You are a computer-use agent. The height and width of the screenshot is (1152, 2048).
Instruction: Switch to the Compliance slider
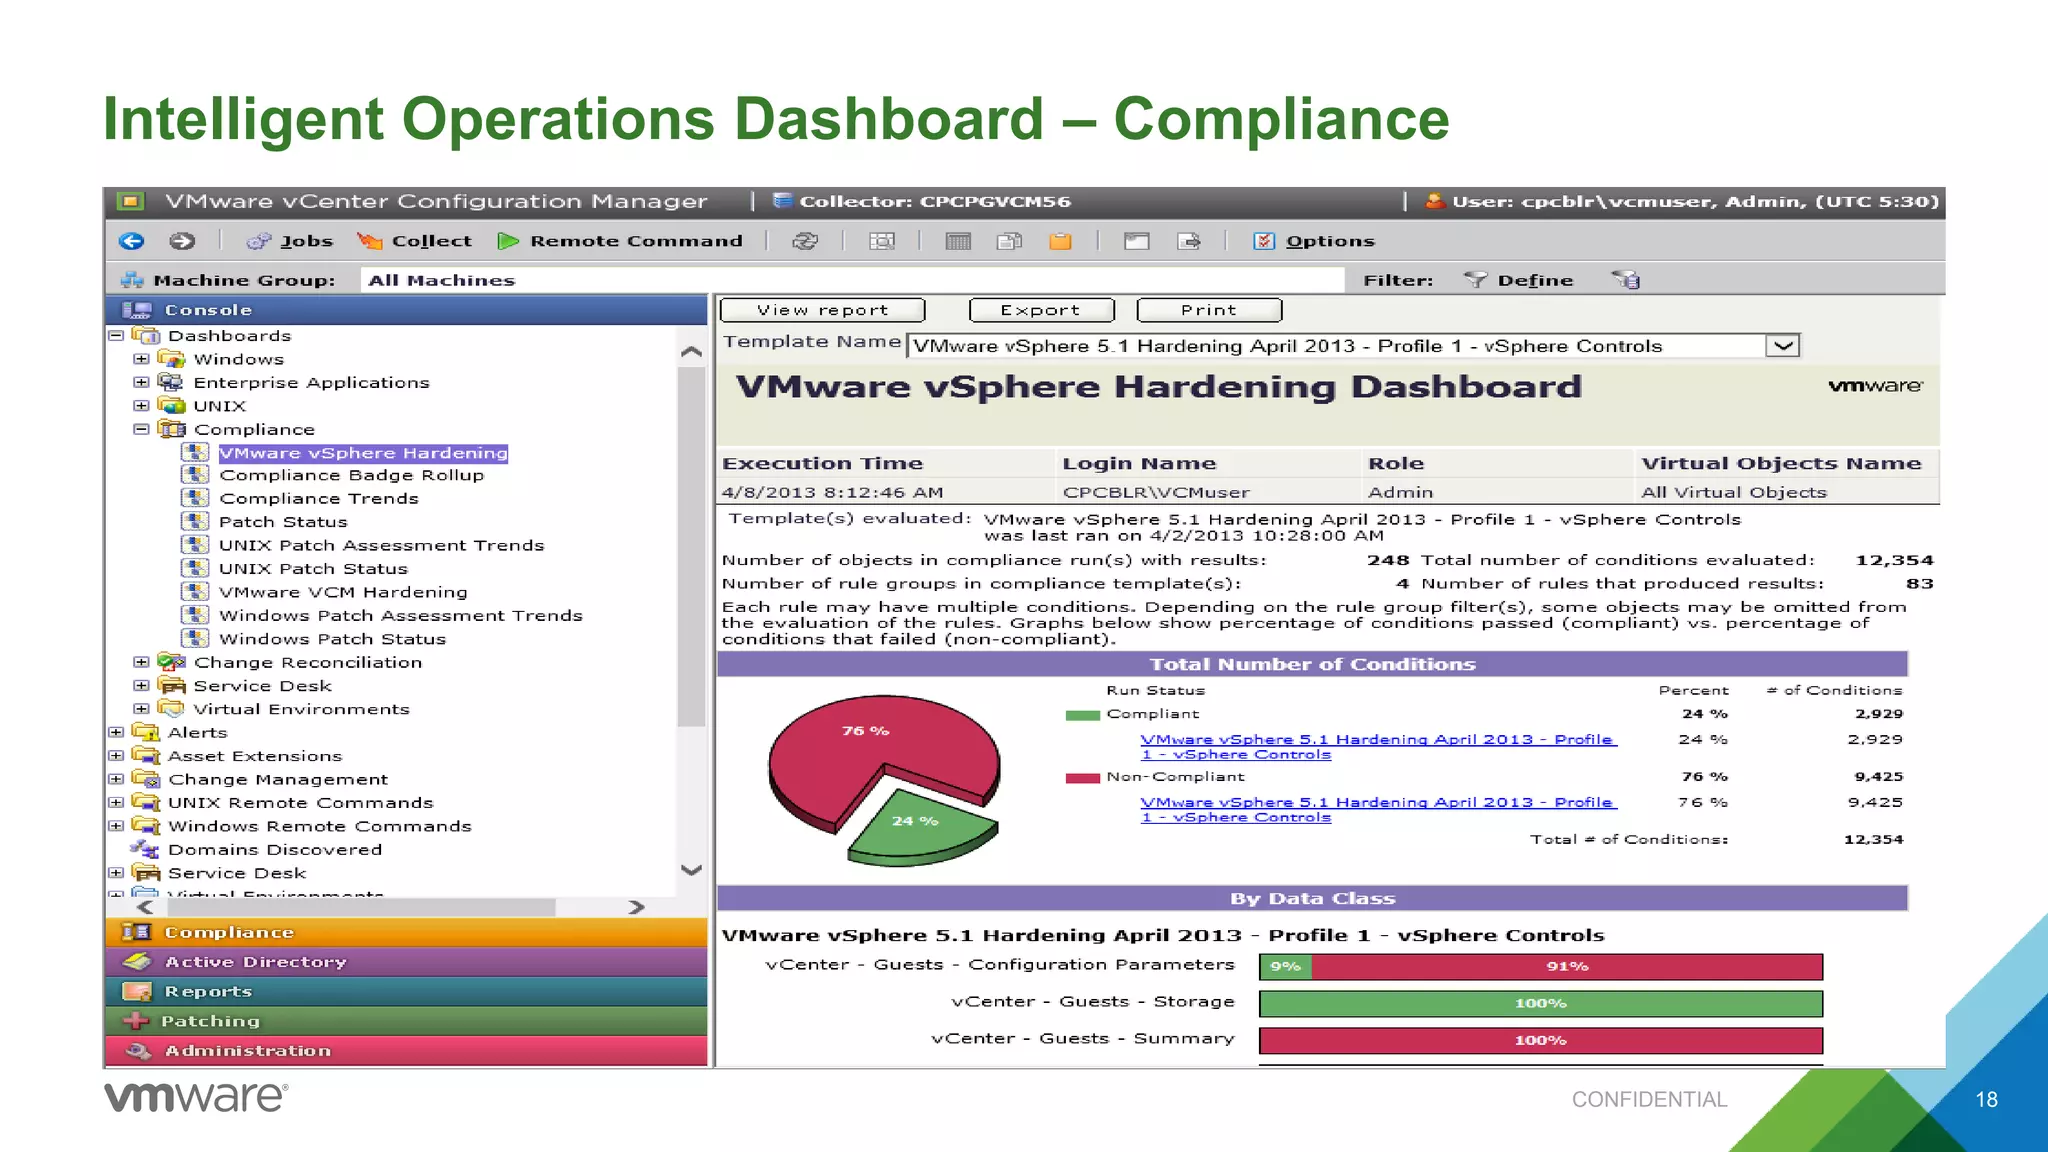(x=406, y=932)
